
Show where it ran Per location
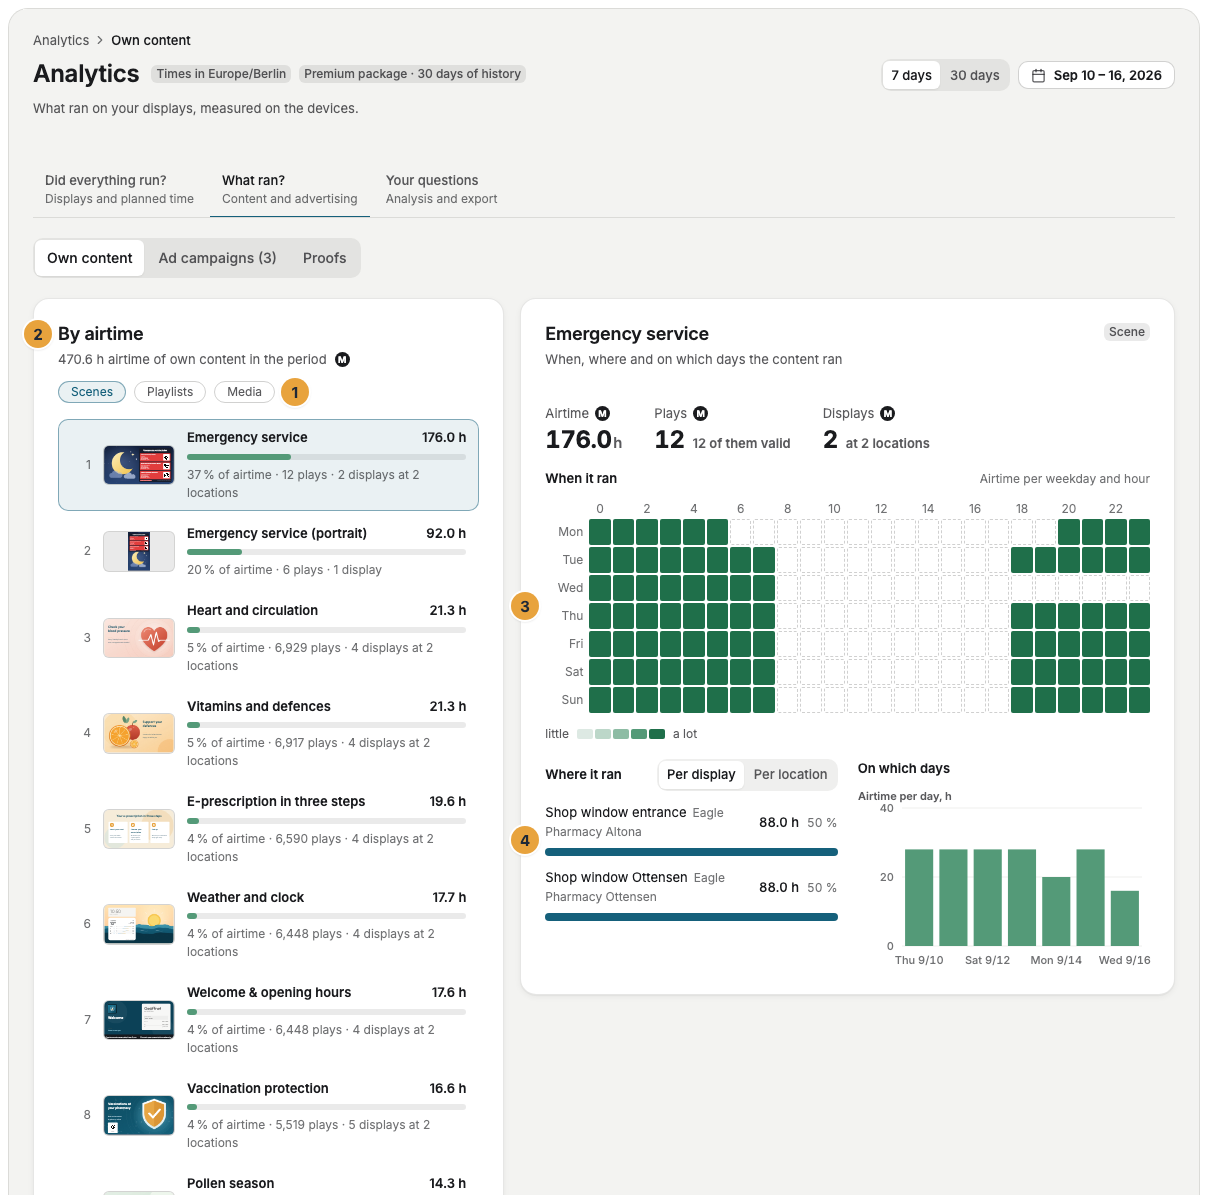[x=790, y=774]
